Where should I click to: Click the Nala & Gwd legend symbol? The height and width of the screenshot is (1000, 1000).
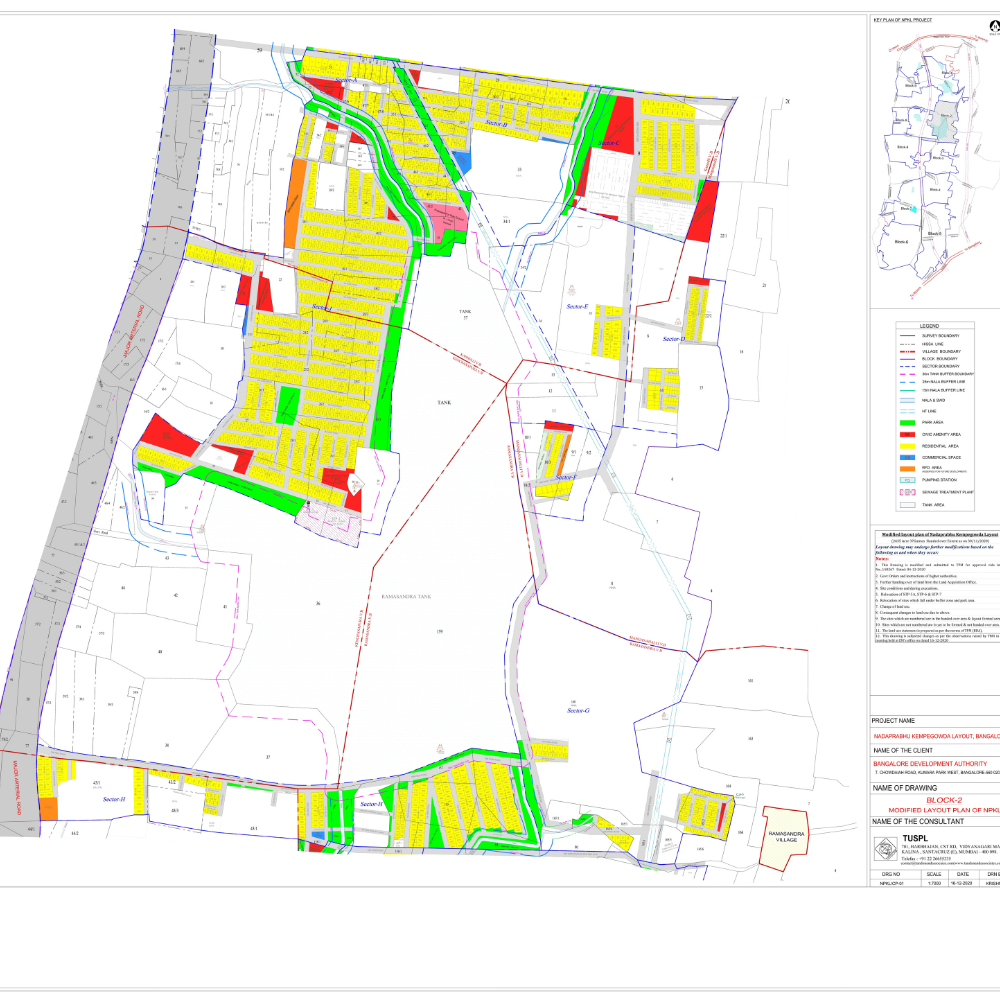click(908, 401)
